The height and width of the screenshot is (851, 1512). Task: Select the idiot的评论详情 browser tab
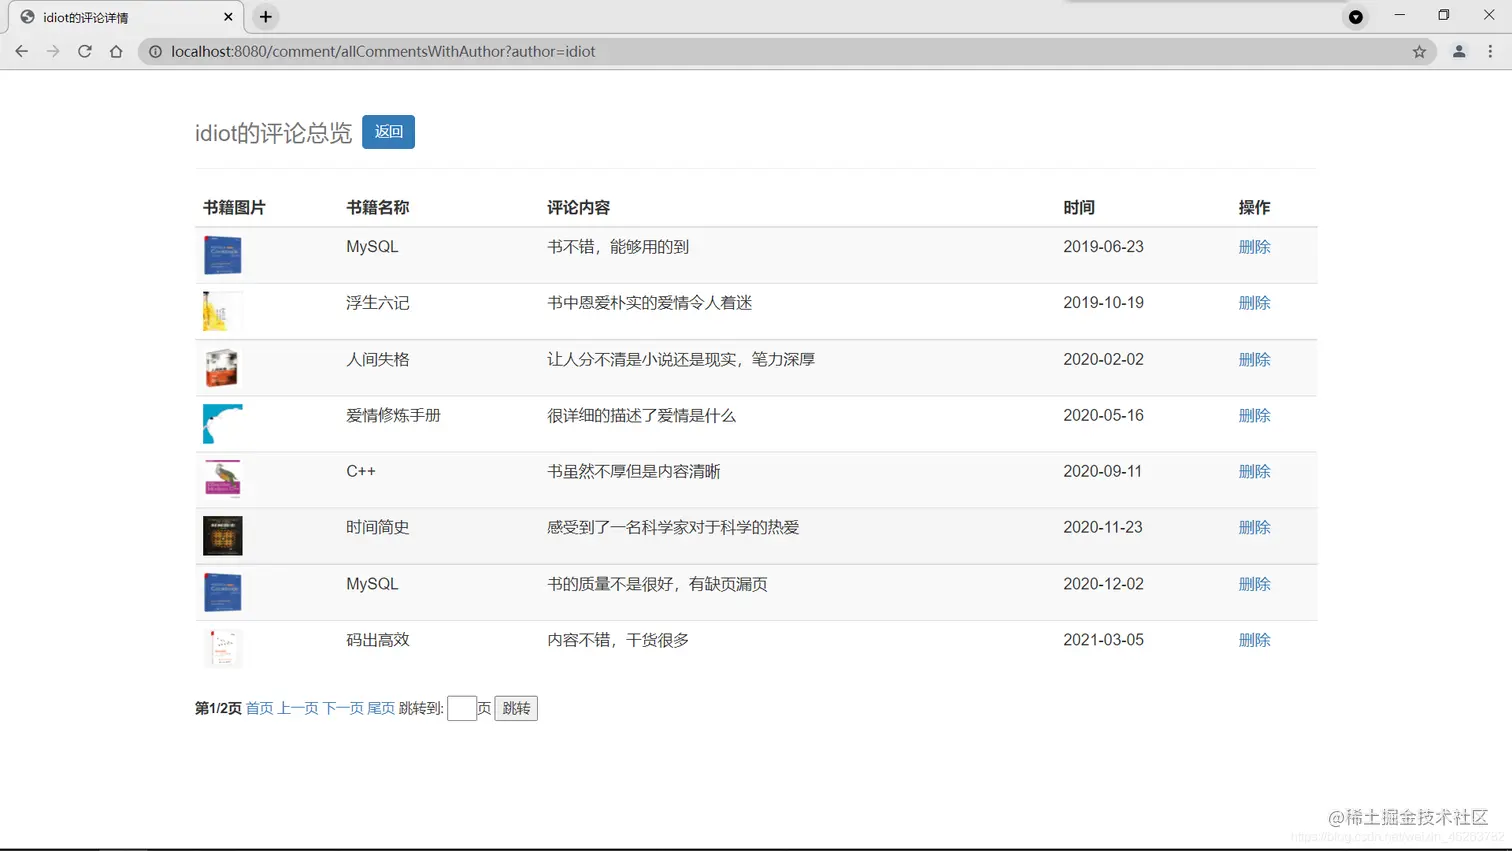110,17
